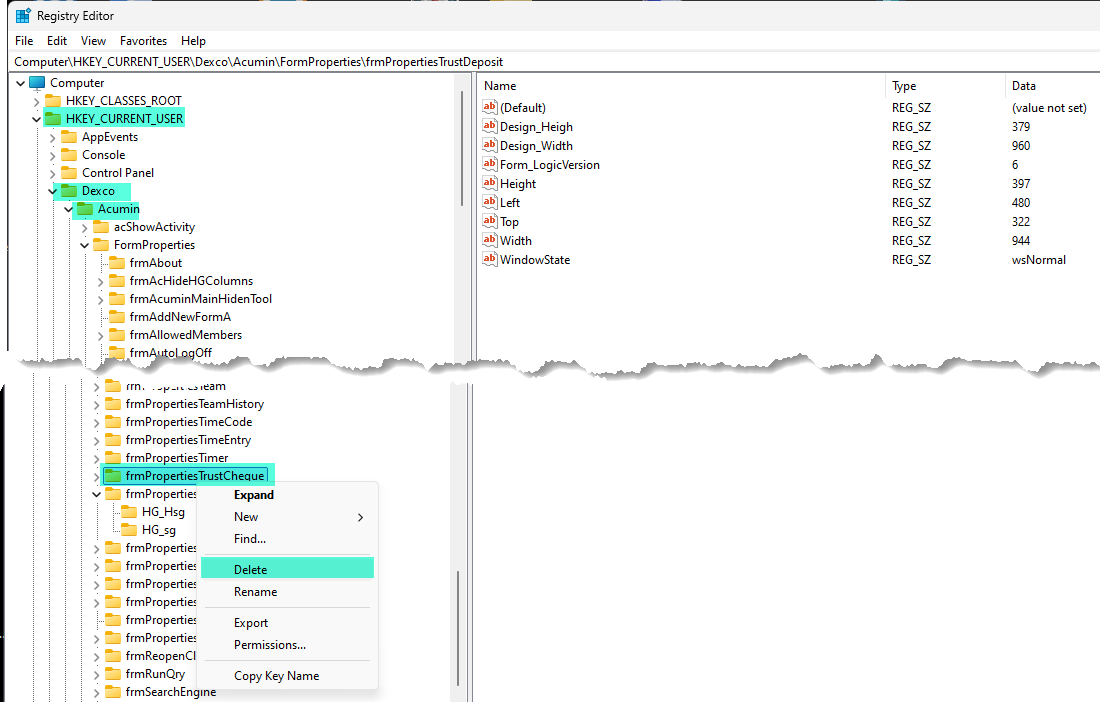The image size is (1100, 702).
Task: Click the frmRunQry folder icon
Action: (113, 674)
